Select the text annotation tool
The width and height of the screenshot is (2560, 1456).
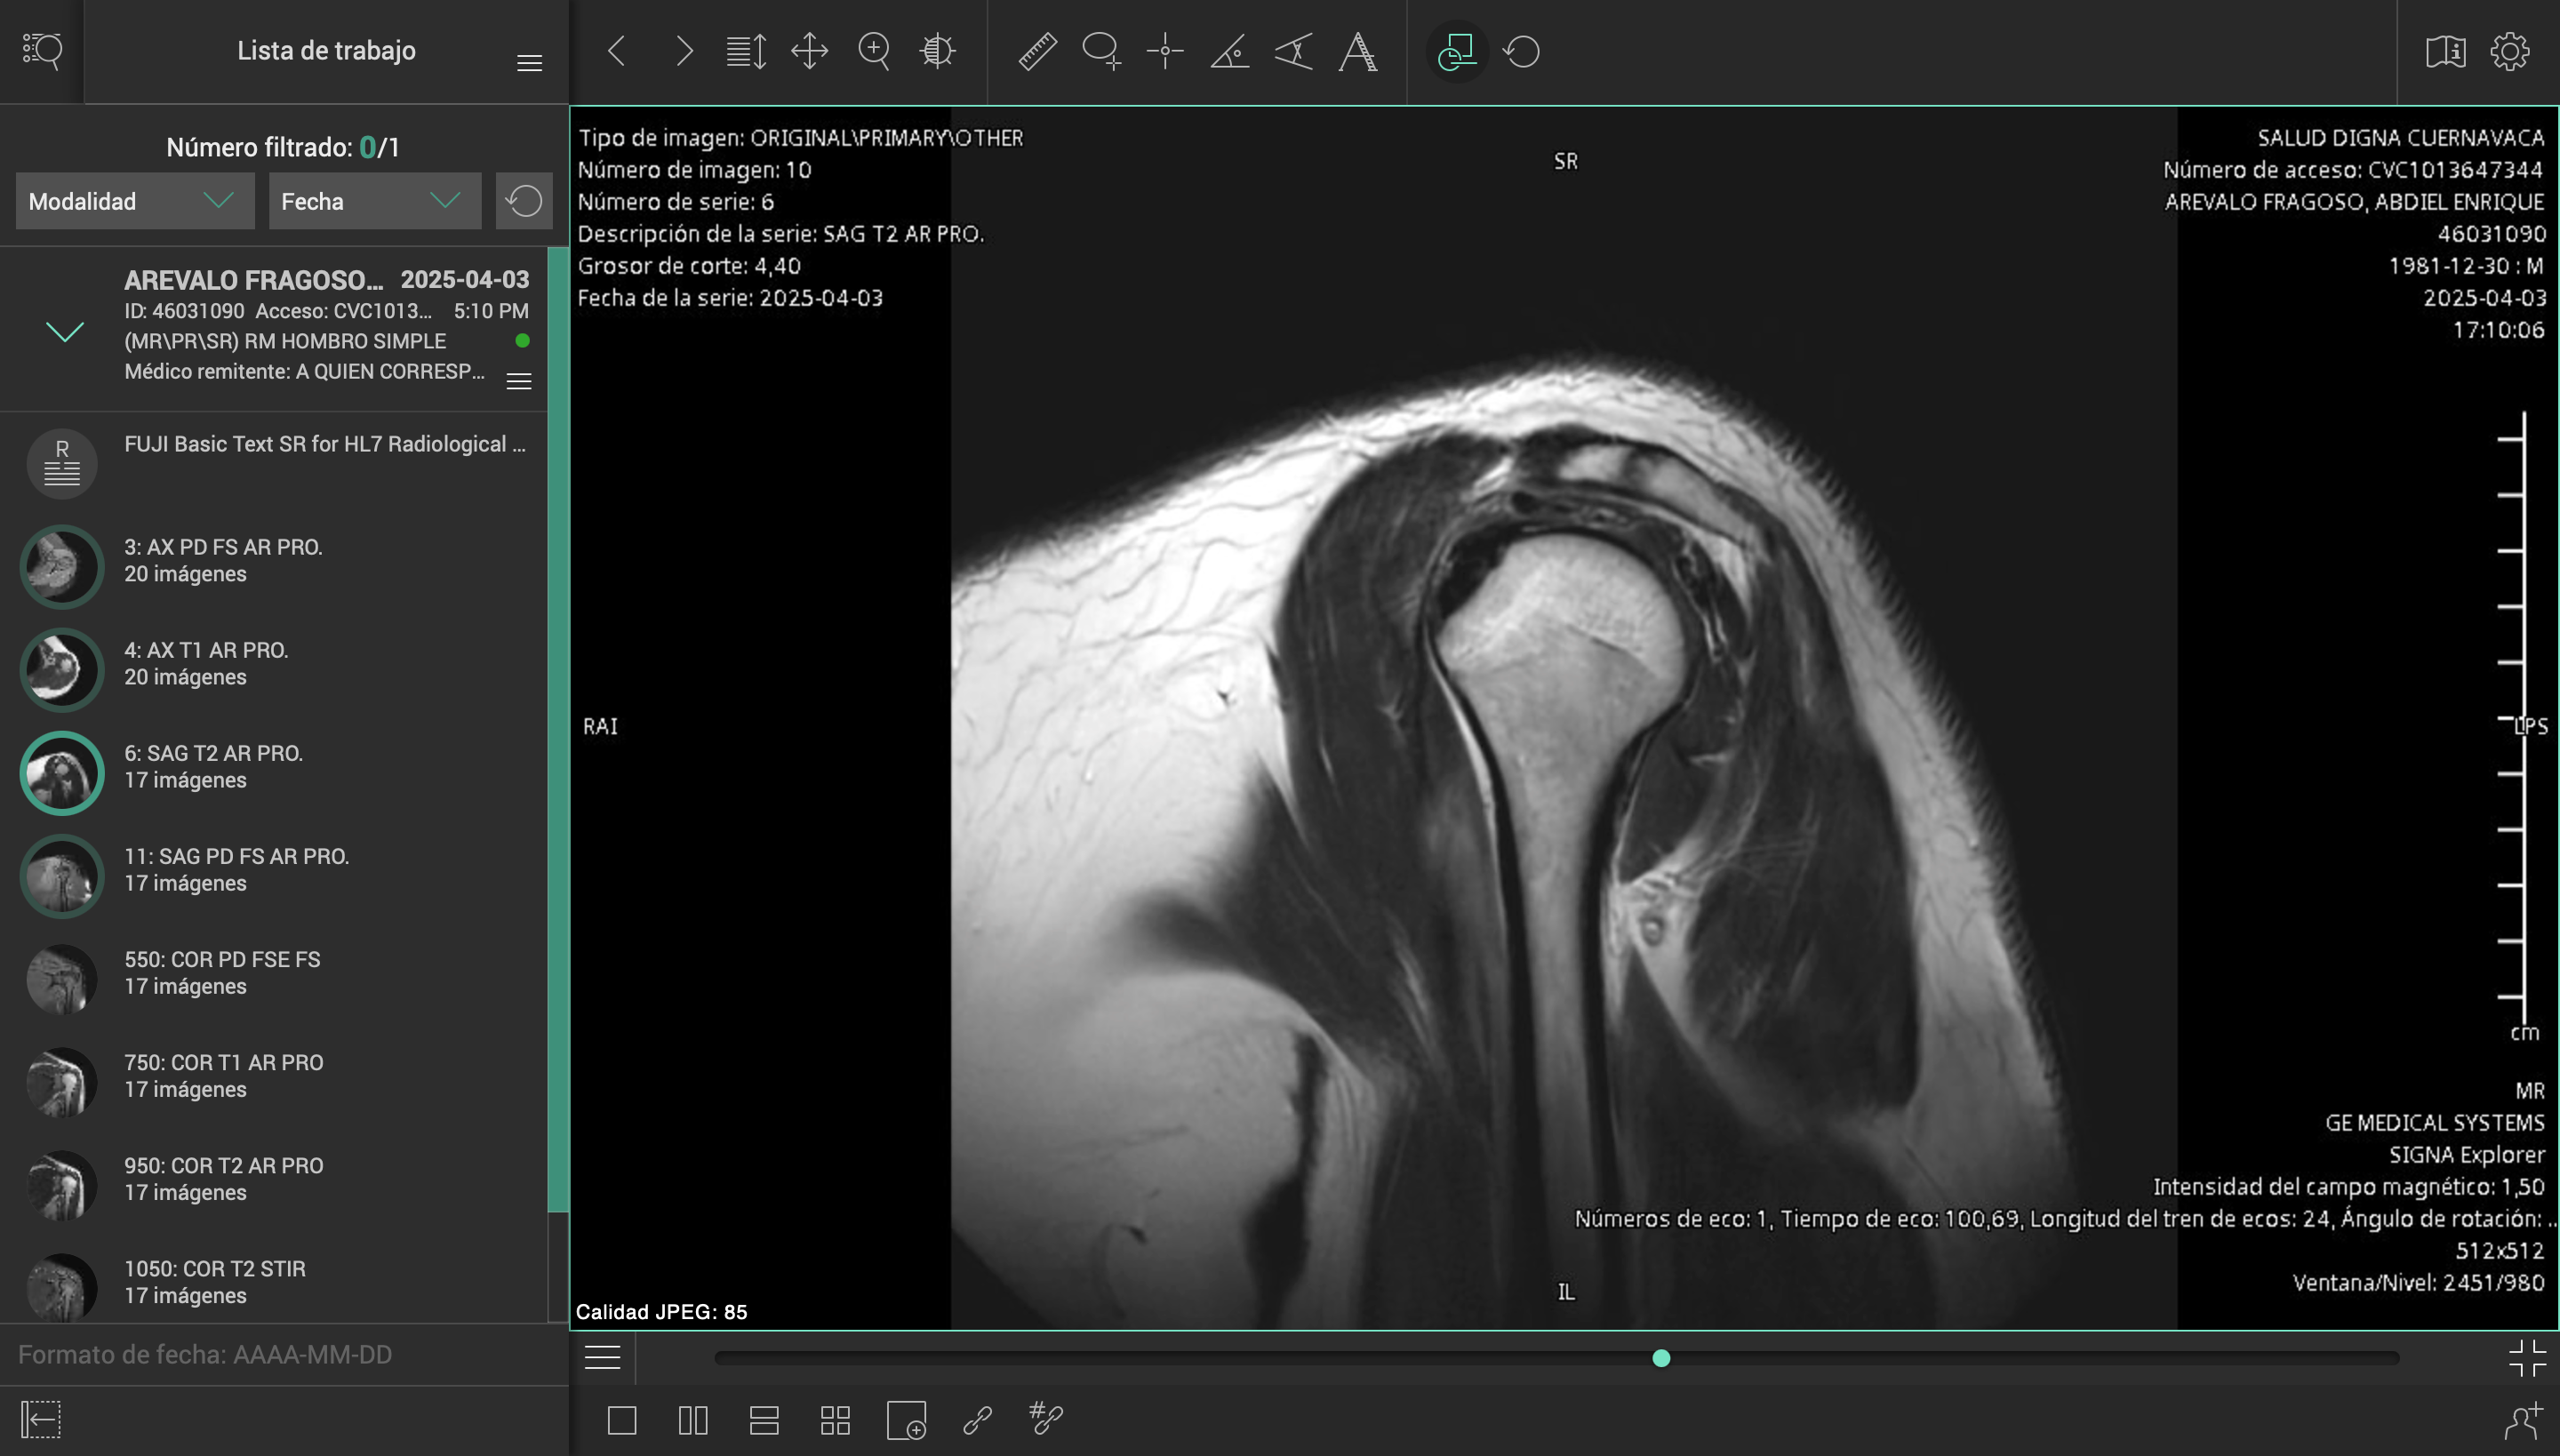pos(1357,51)
